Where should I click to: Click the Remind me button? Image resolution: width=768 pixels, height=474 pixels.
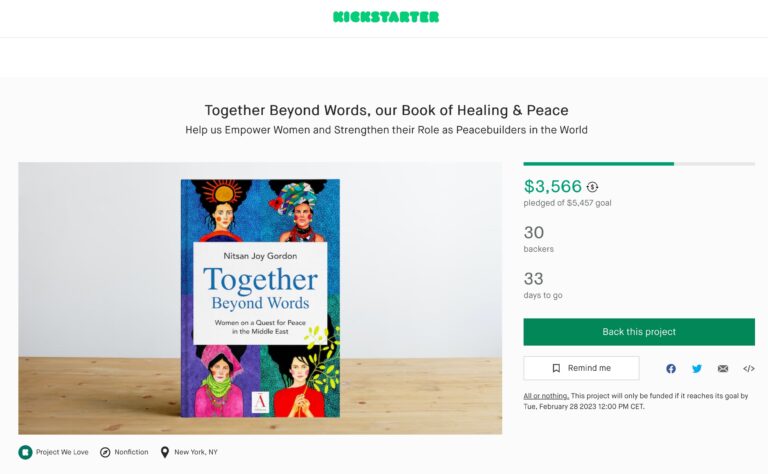click(581, 368)
